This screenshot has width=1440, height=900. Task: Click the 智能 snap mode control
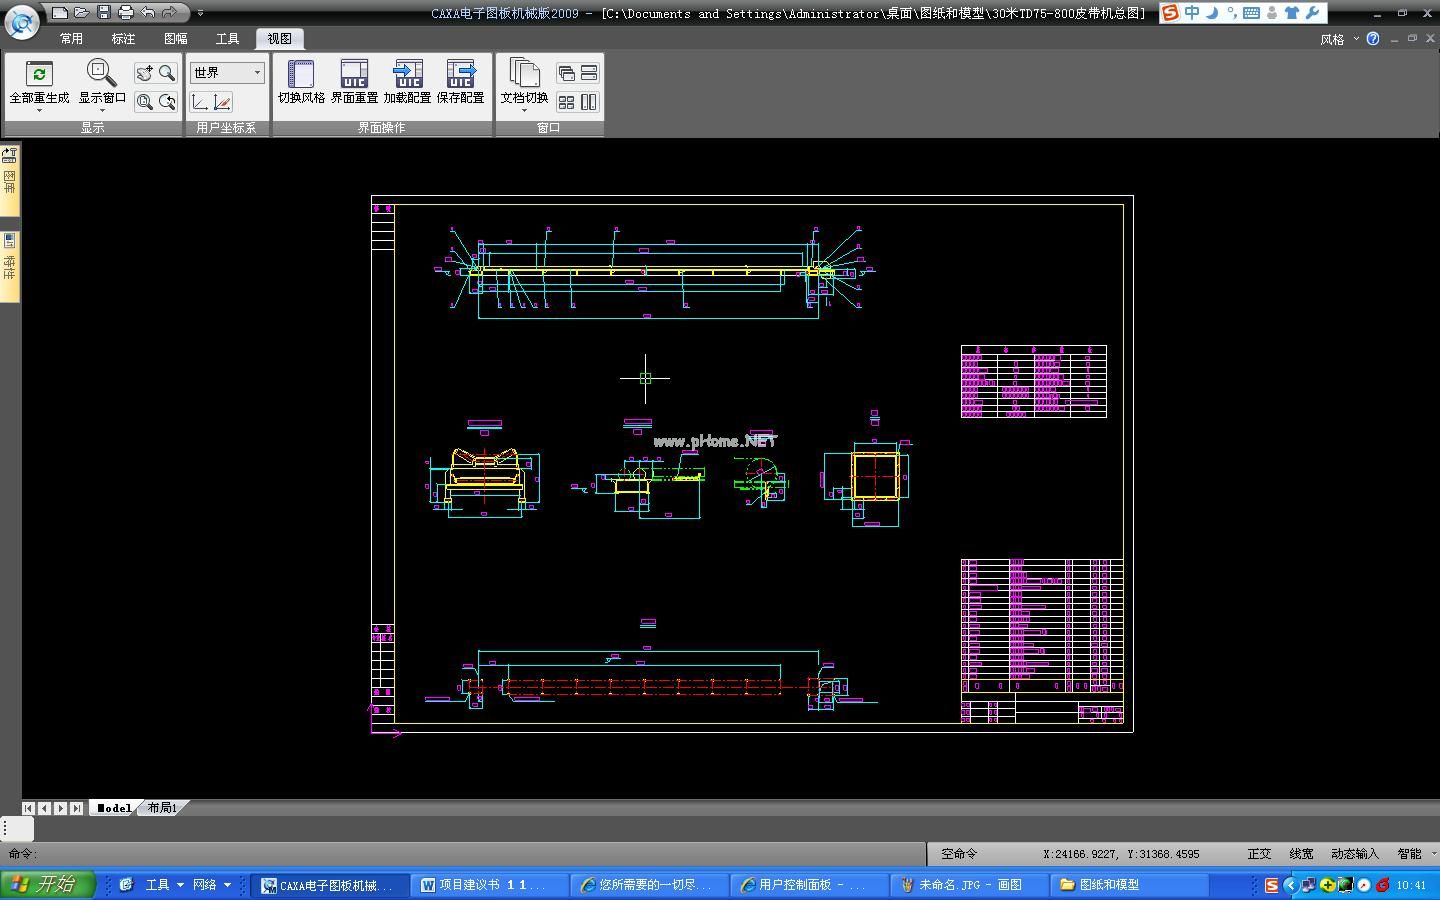tap(1411, 854)
